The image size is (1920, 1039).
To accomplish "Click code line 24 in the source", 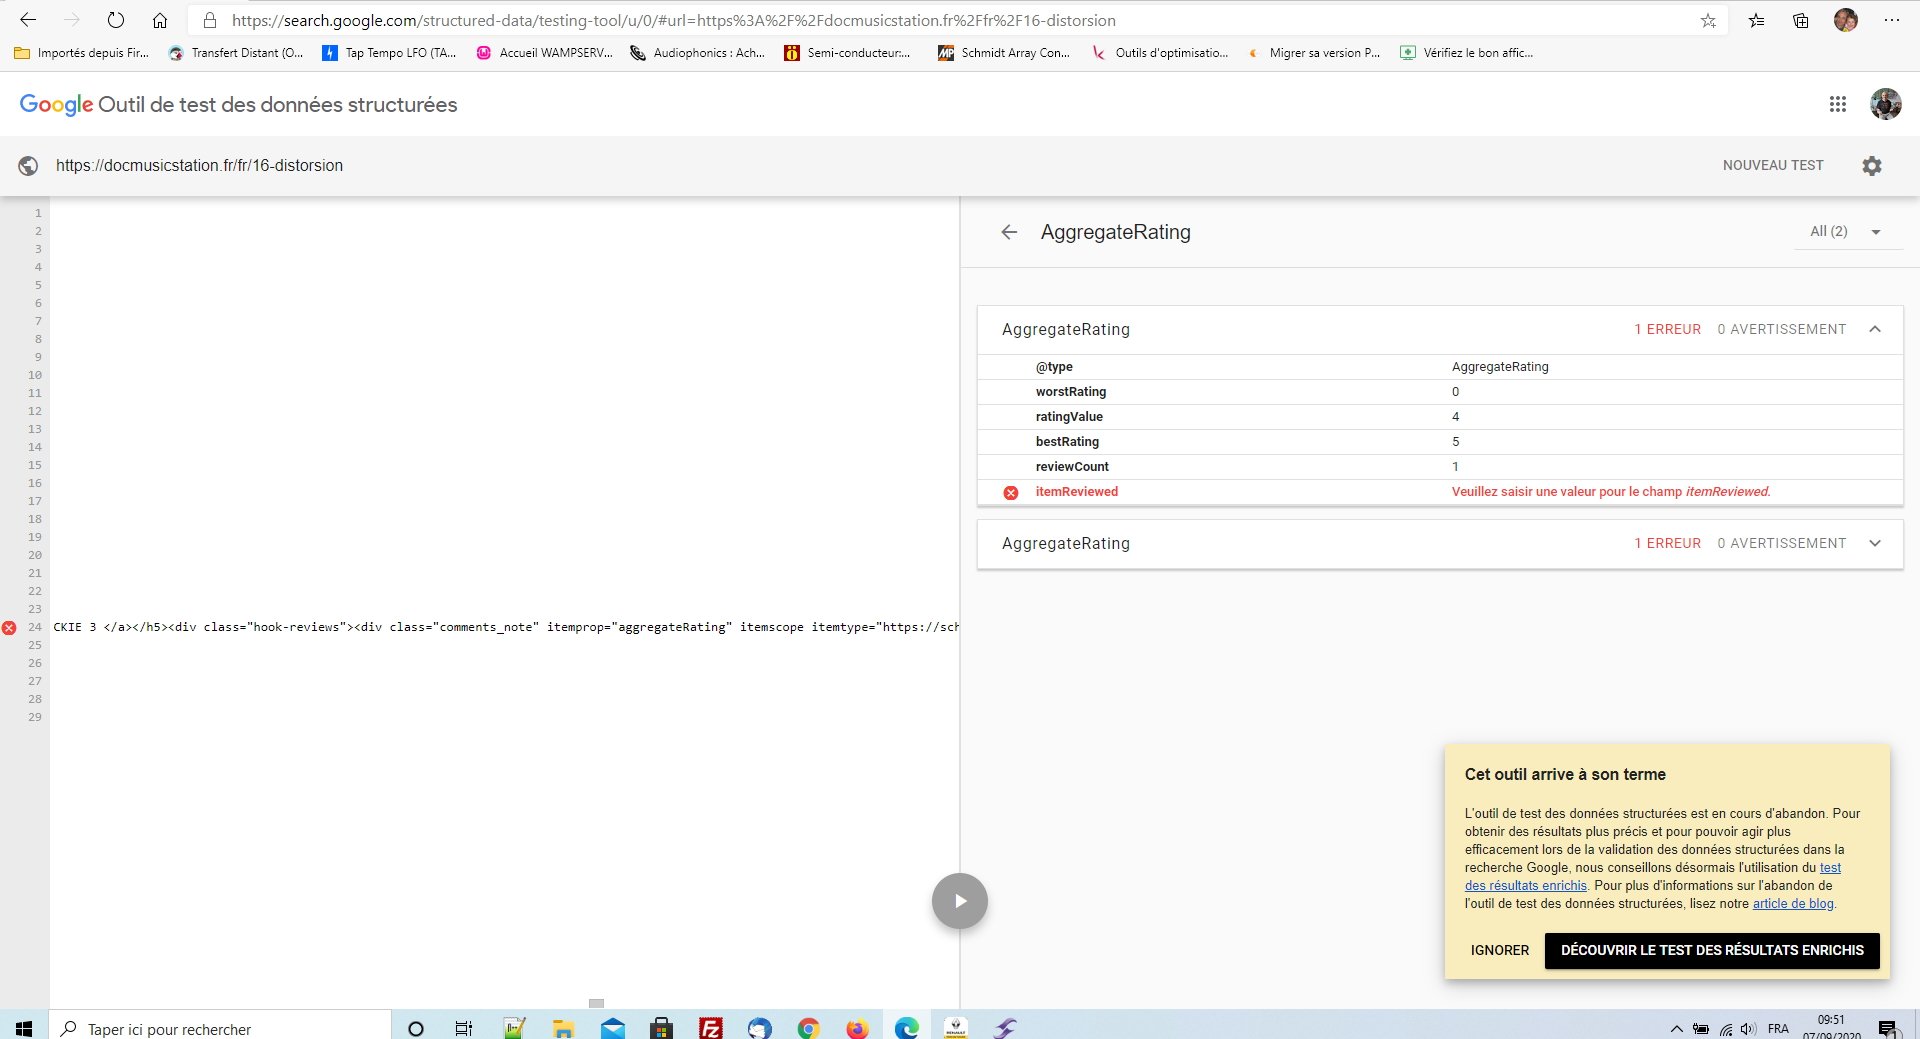I will (505, 628).
